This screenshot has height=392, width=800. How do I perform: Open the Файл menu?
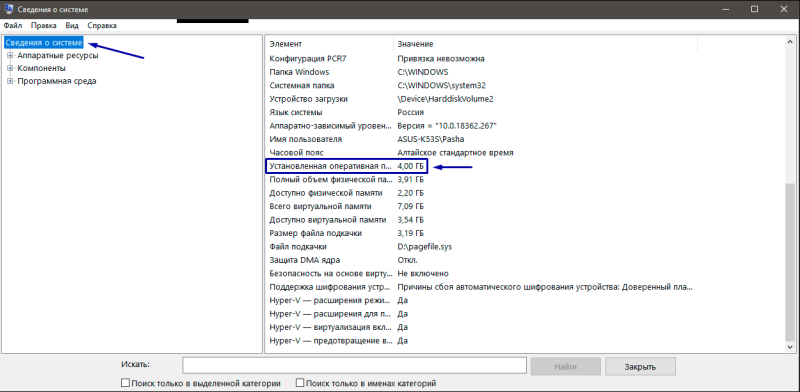12,25
